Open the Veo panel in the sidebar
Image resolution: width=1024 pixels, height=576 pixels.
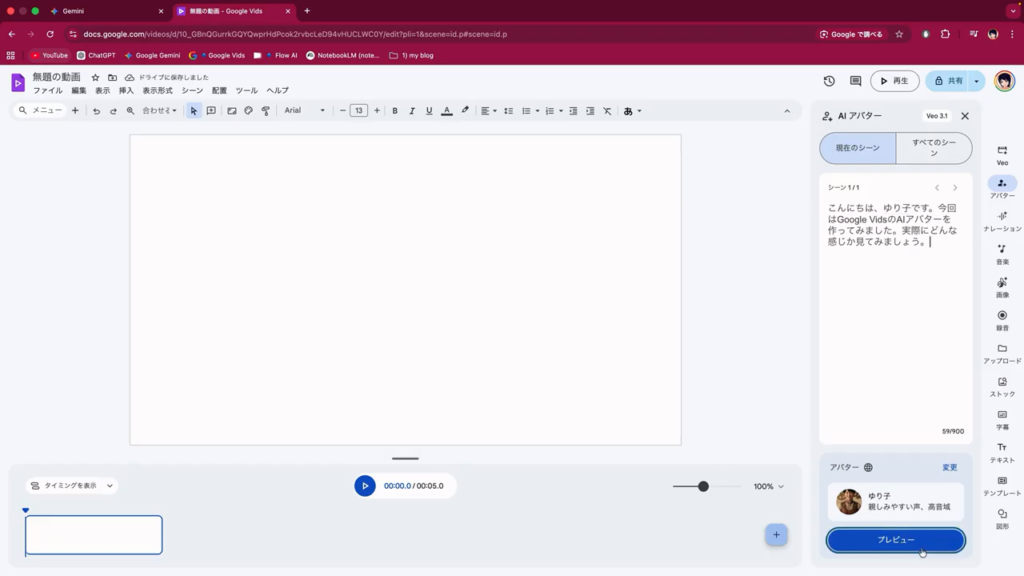point(1002,154)
